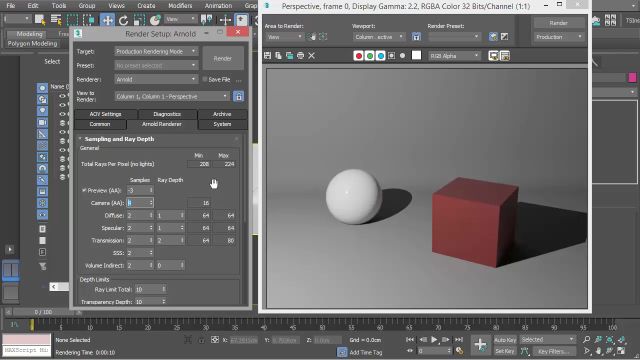This screenshot has width=640, height=360.
Task: Enable the Save File checkbox
Action: coord(204,79)
